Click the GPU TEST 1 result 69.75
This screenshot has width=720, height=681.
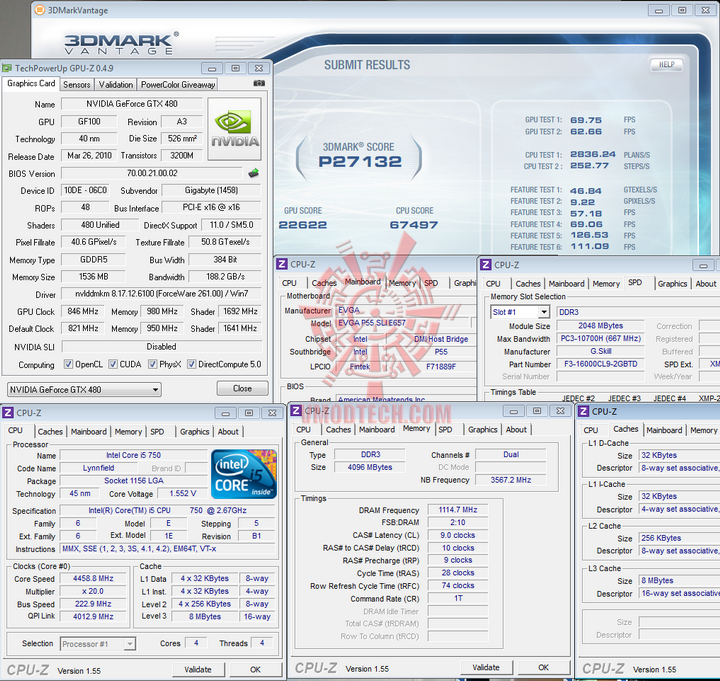pos(586,120)
